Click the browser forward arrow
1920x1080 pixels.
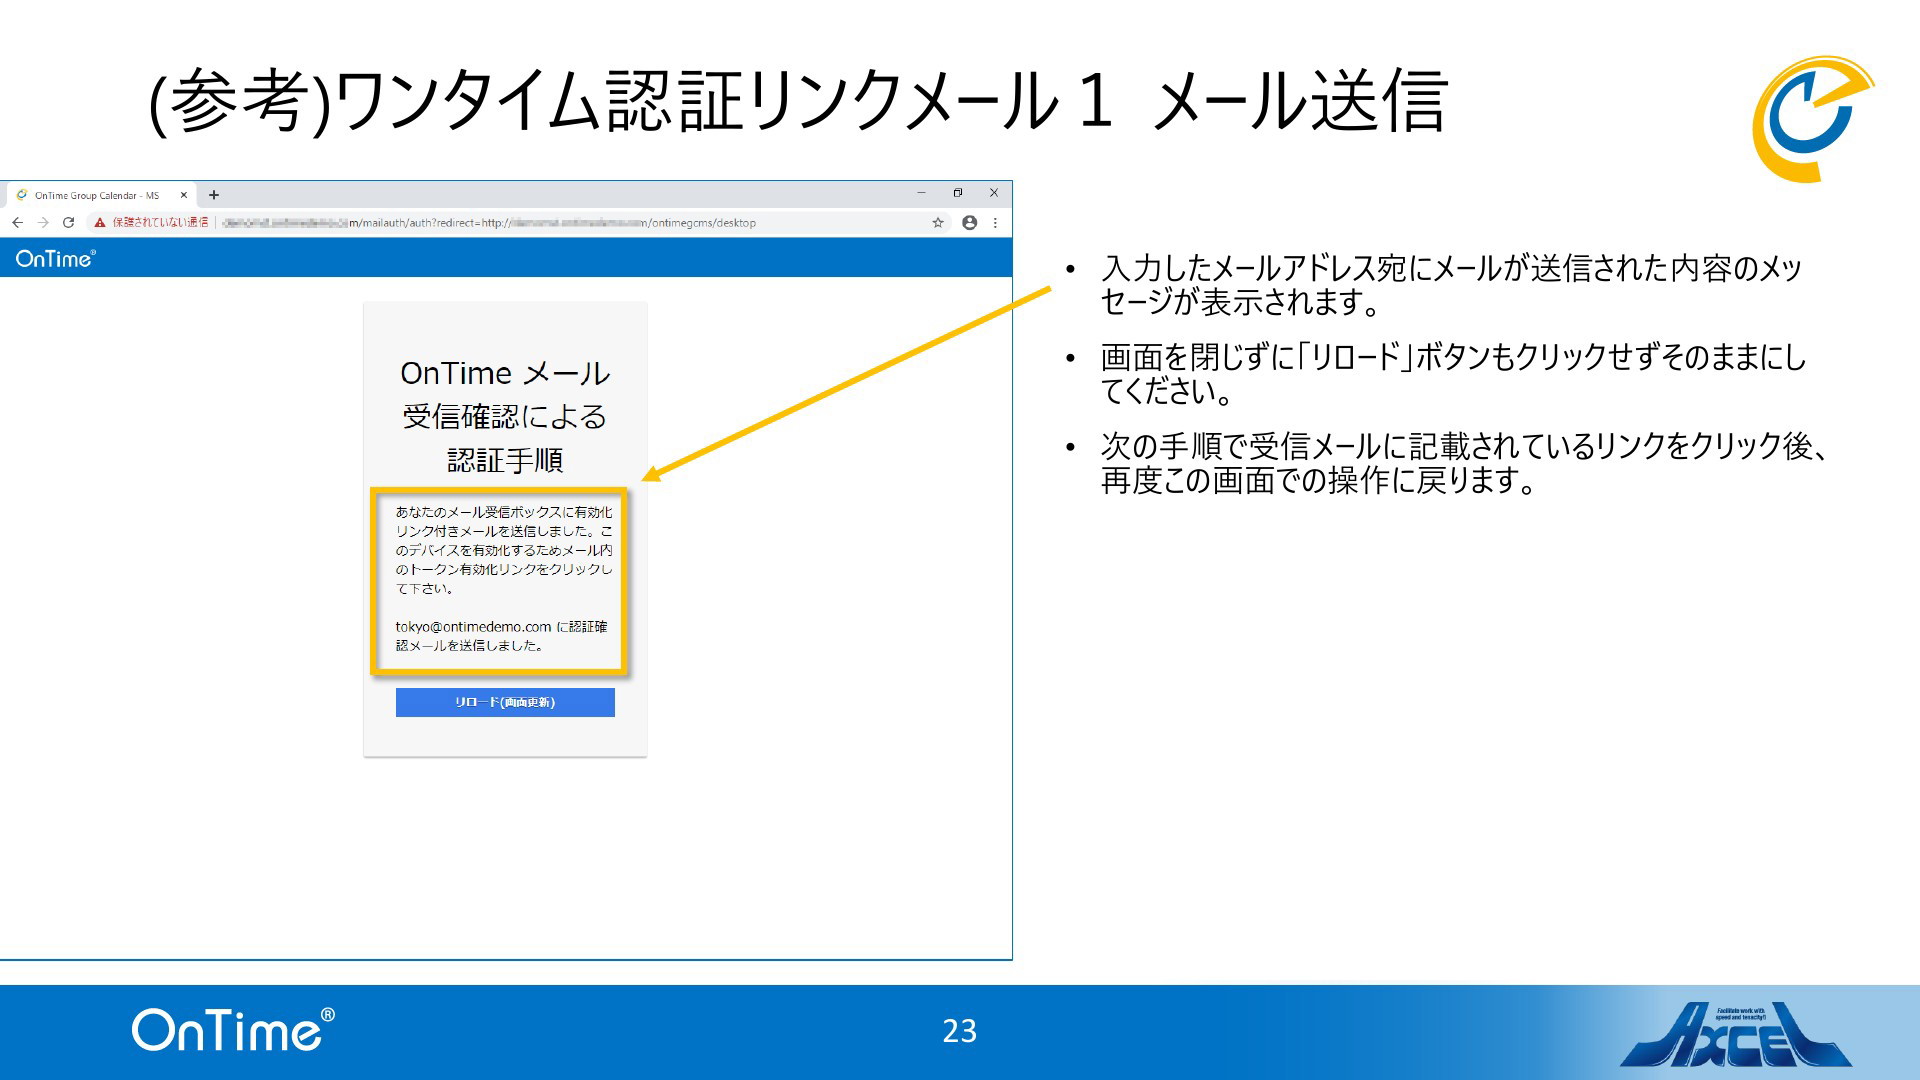point(43,223)
